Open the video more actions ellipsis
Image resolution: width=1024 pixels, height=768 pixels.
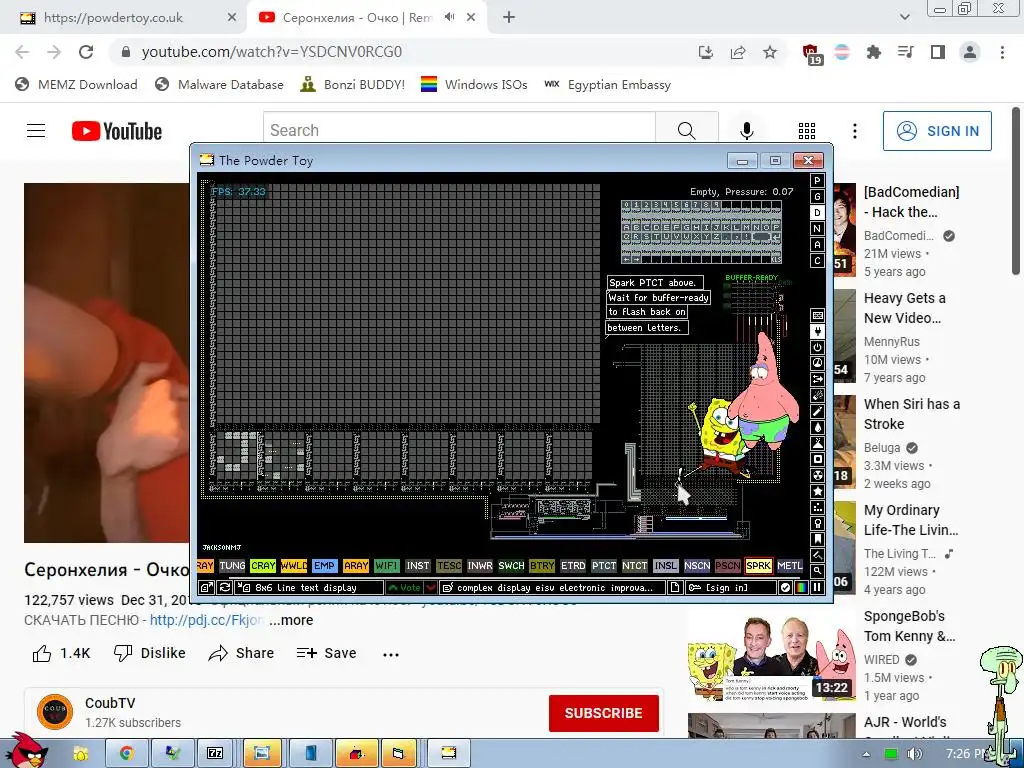tap(391, 654)
